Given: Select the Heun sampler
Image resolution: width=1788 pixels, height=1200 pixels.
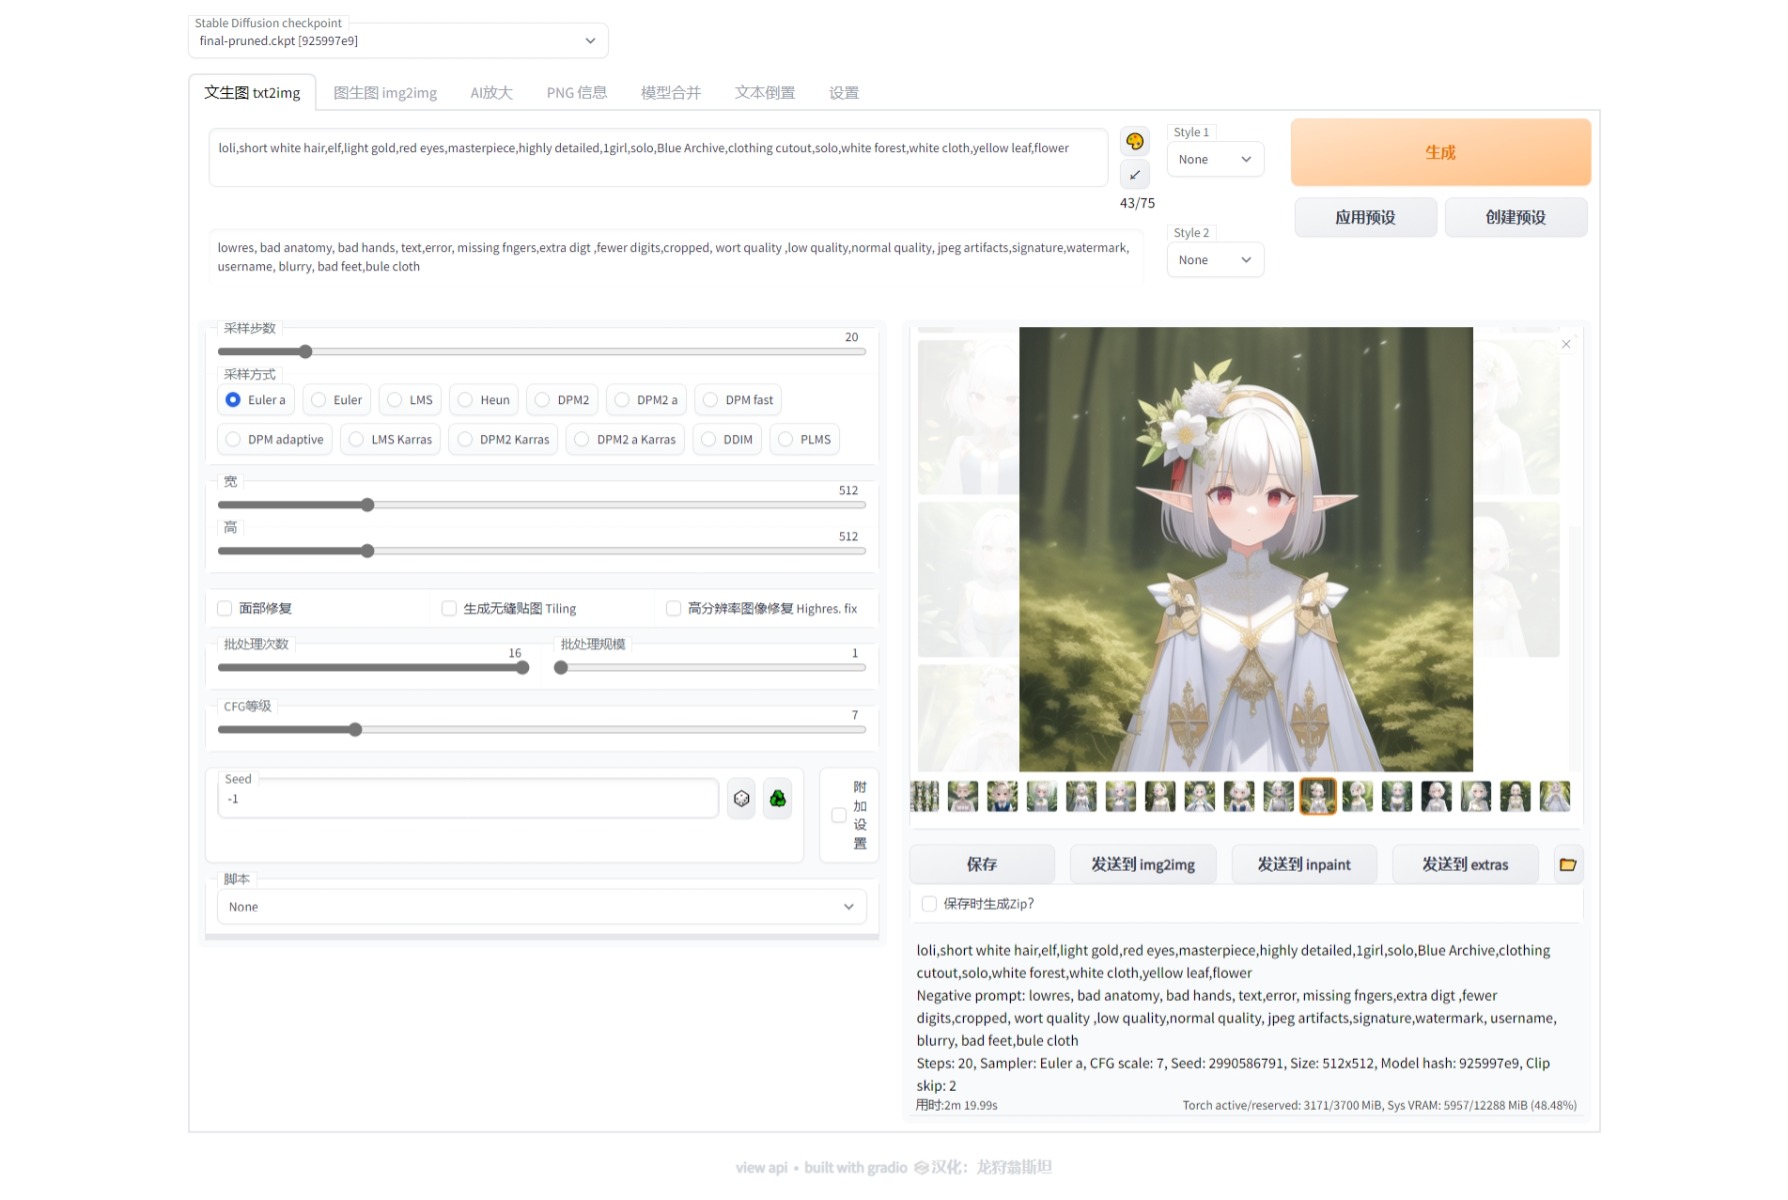Looking at the screenshot, I should 484,400.
